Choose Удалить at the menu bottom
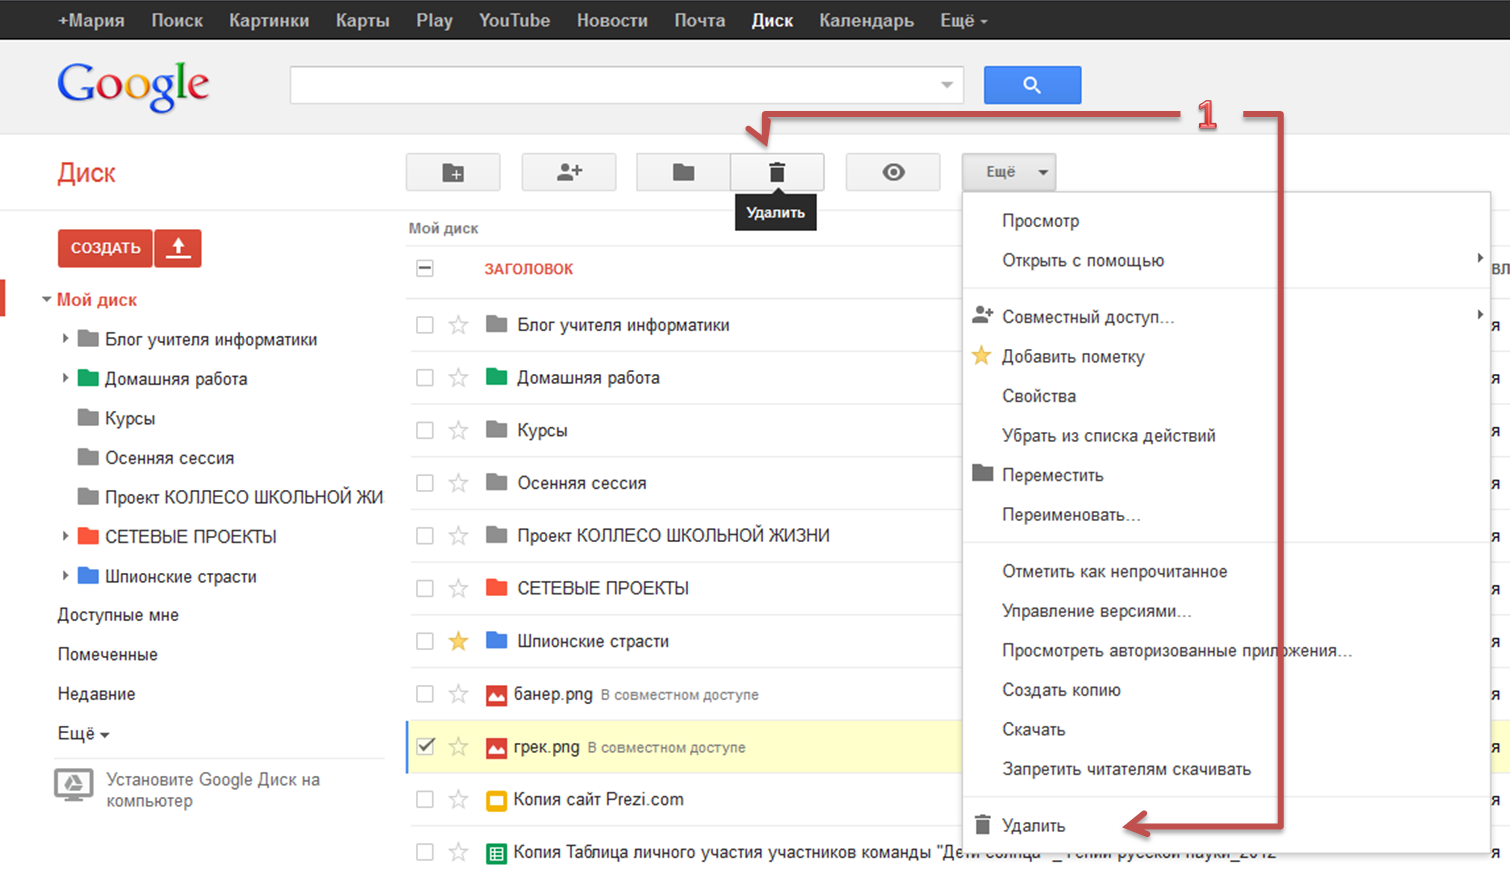The width and height of the screenshot is (1510, 874). tap(1033, 826)
